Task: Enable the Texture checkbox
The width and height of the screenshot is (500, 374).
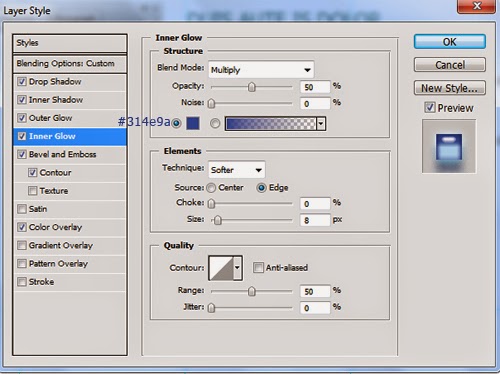Action: click(x=33, y=191)
